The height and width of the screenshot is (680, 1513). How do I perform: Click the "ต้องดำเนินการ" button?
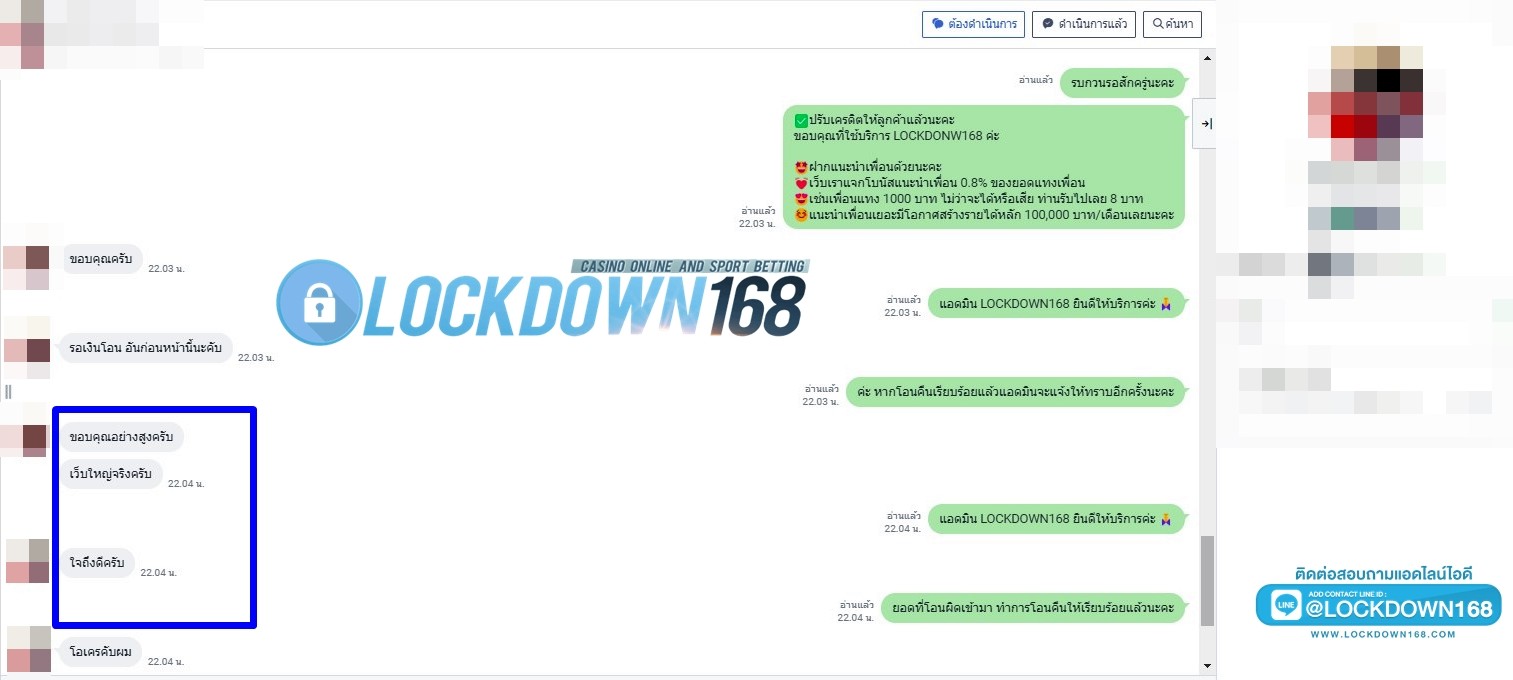click(973, 24)
